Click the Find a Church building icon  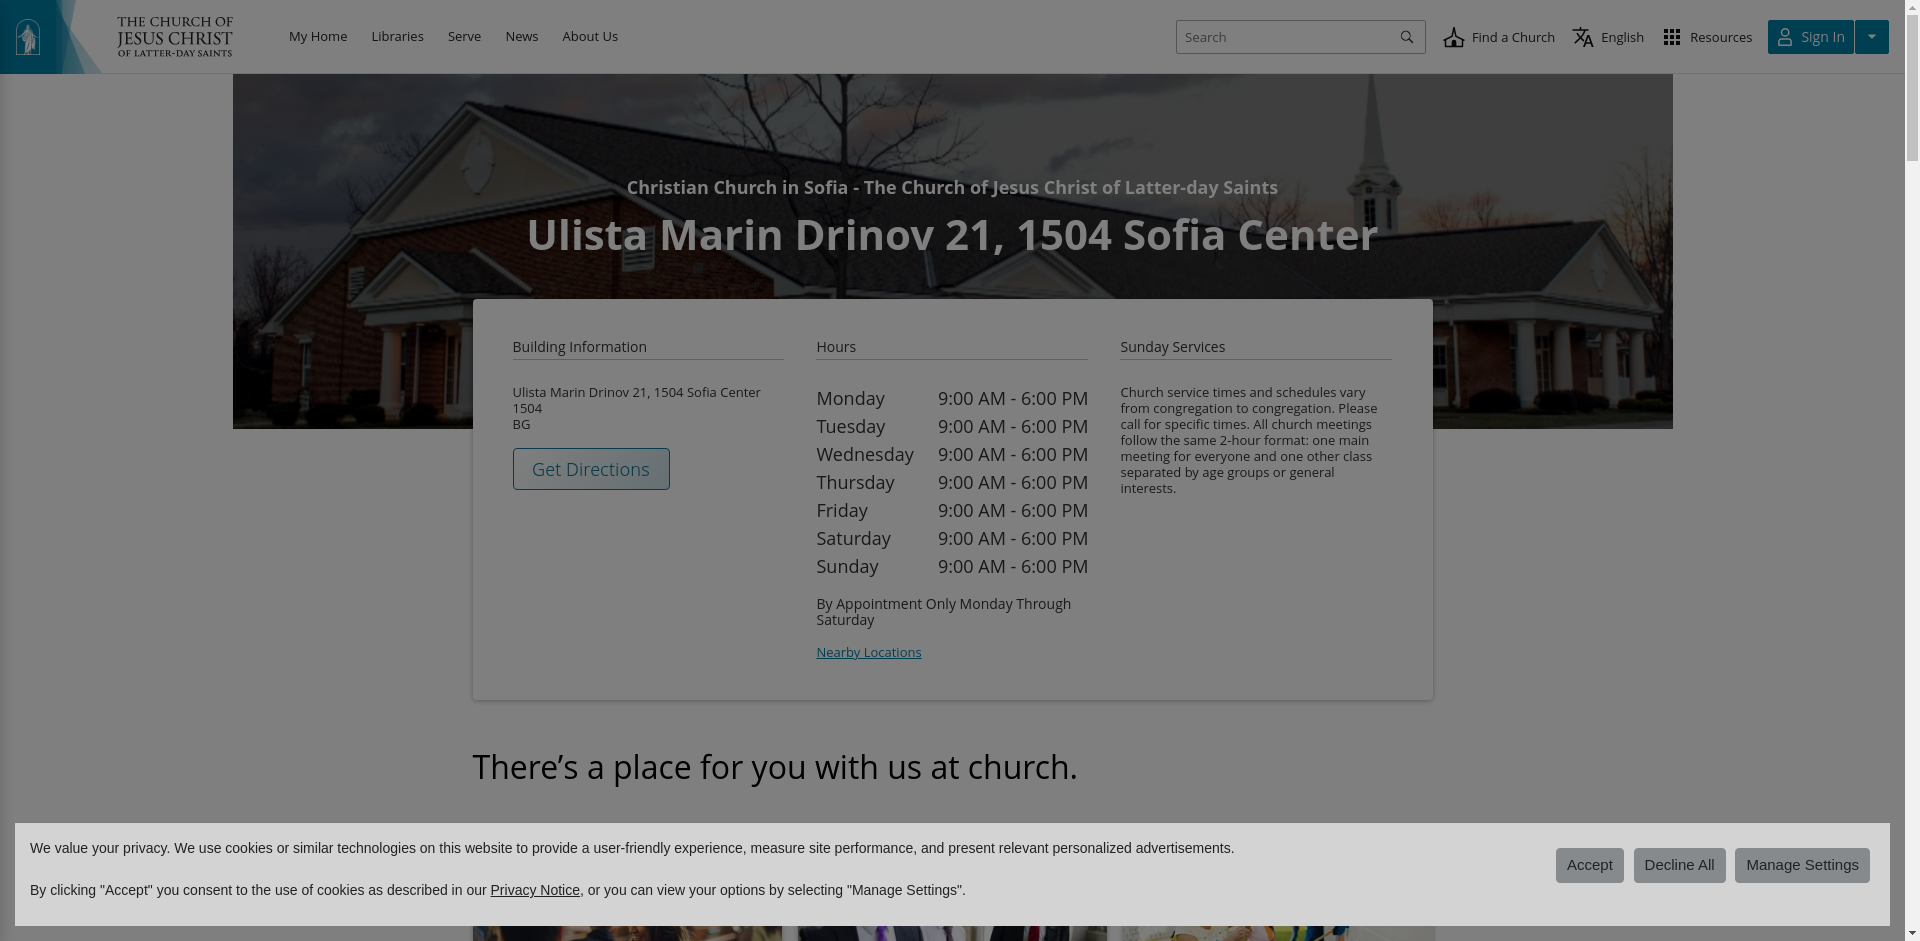[x=1454, y=38]
